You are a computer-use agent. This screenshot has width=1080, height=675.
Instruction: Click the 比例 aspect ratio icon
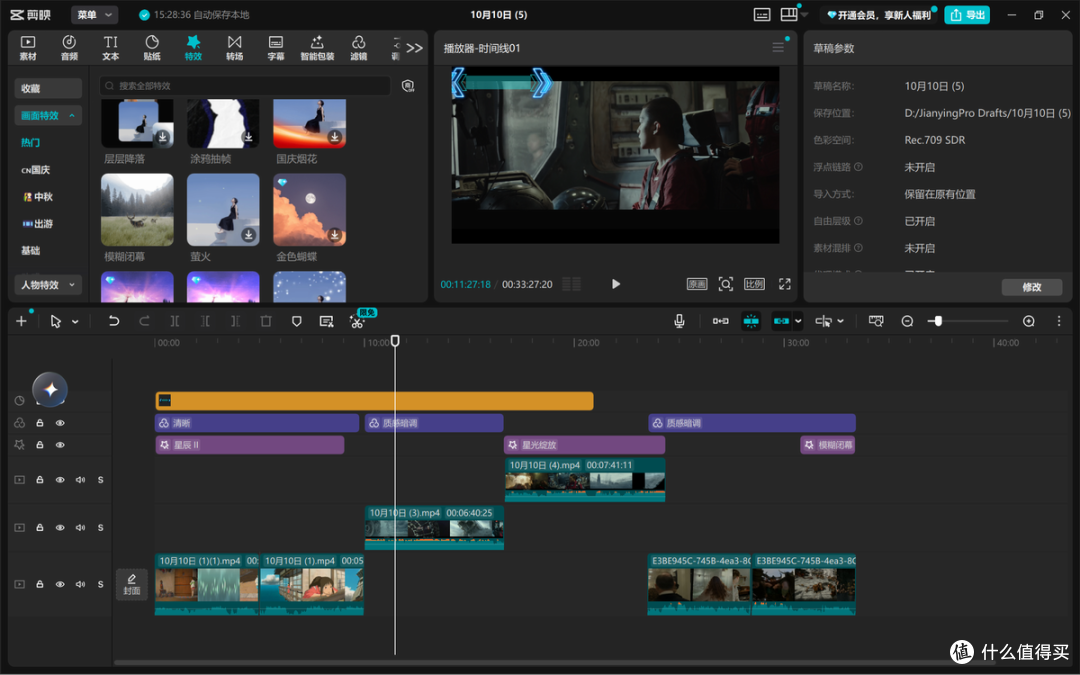pyautogui.click(x=754, y=284)
